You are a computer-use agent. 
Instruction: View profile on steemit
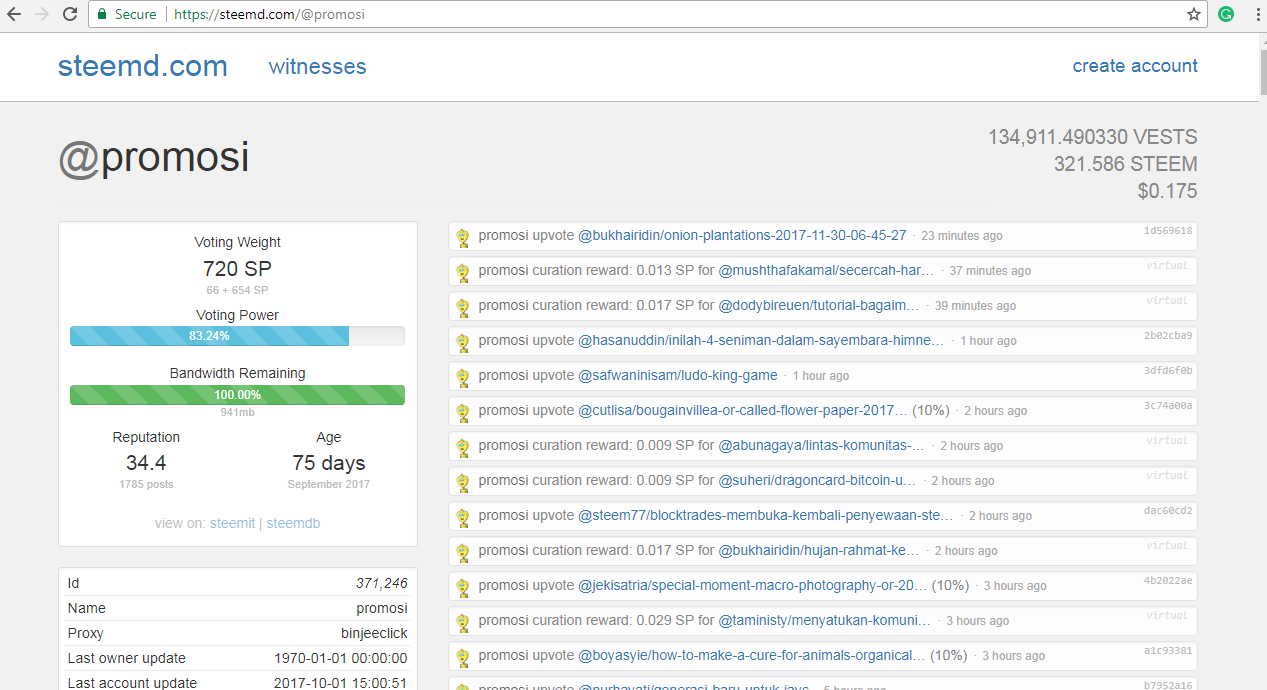pyautogui.click(x=232, y=523)
